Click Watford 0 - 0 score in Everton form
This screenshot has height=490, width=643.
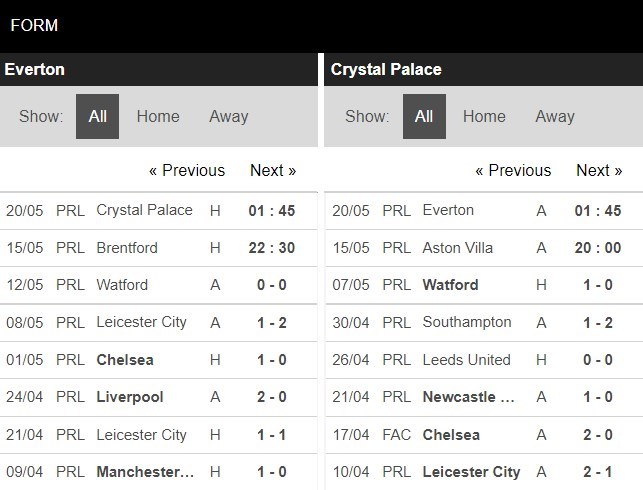pyautogui.click(x=272, y=285)
